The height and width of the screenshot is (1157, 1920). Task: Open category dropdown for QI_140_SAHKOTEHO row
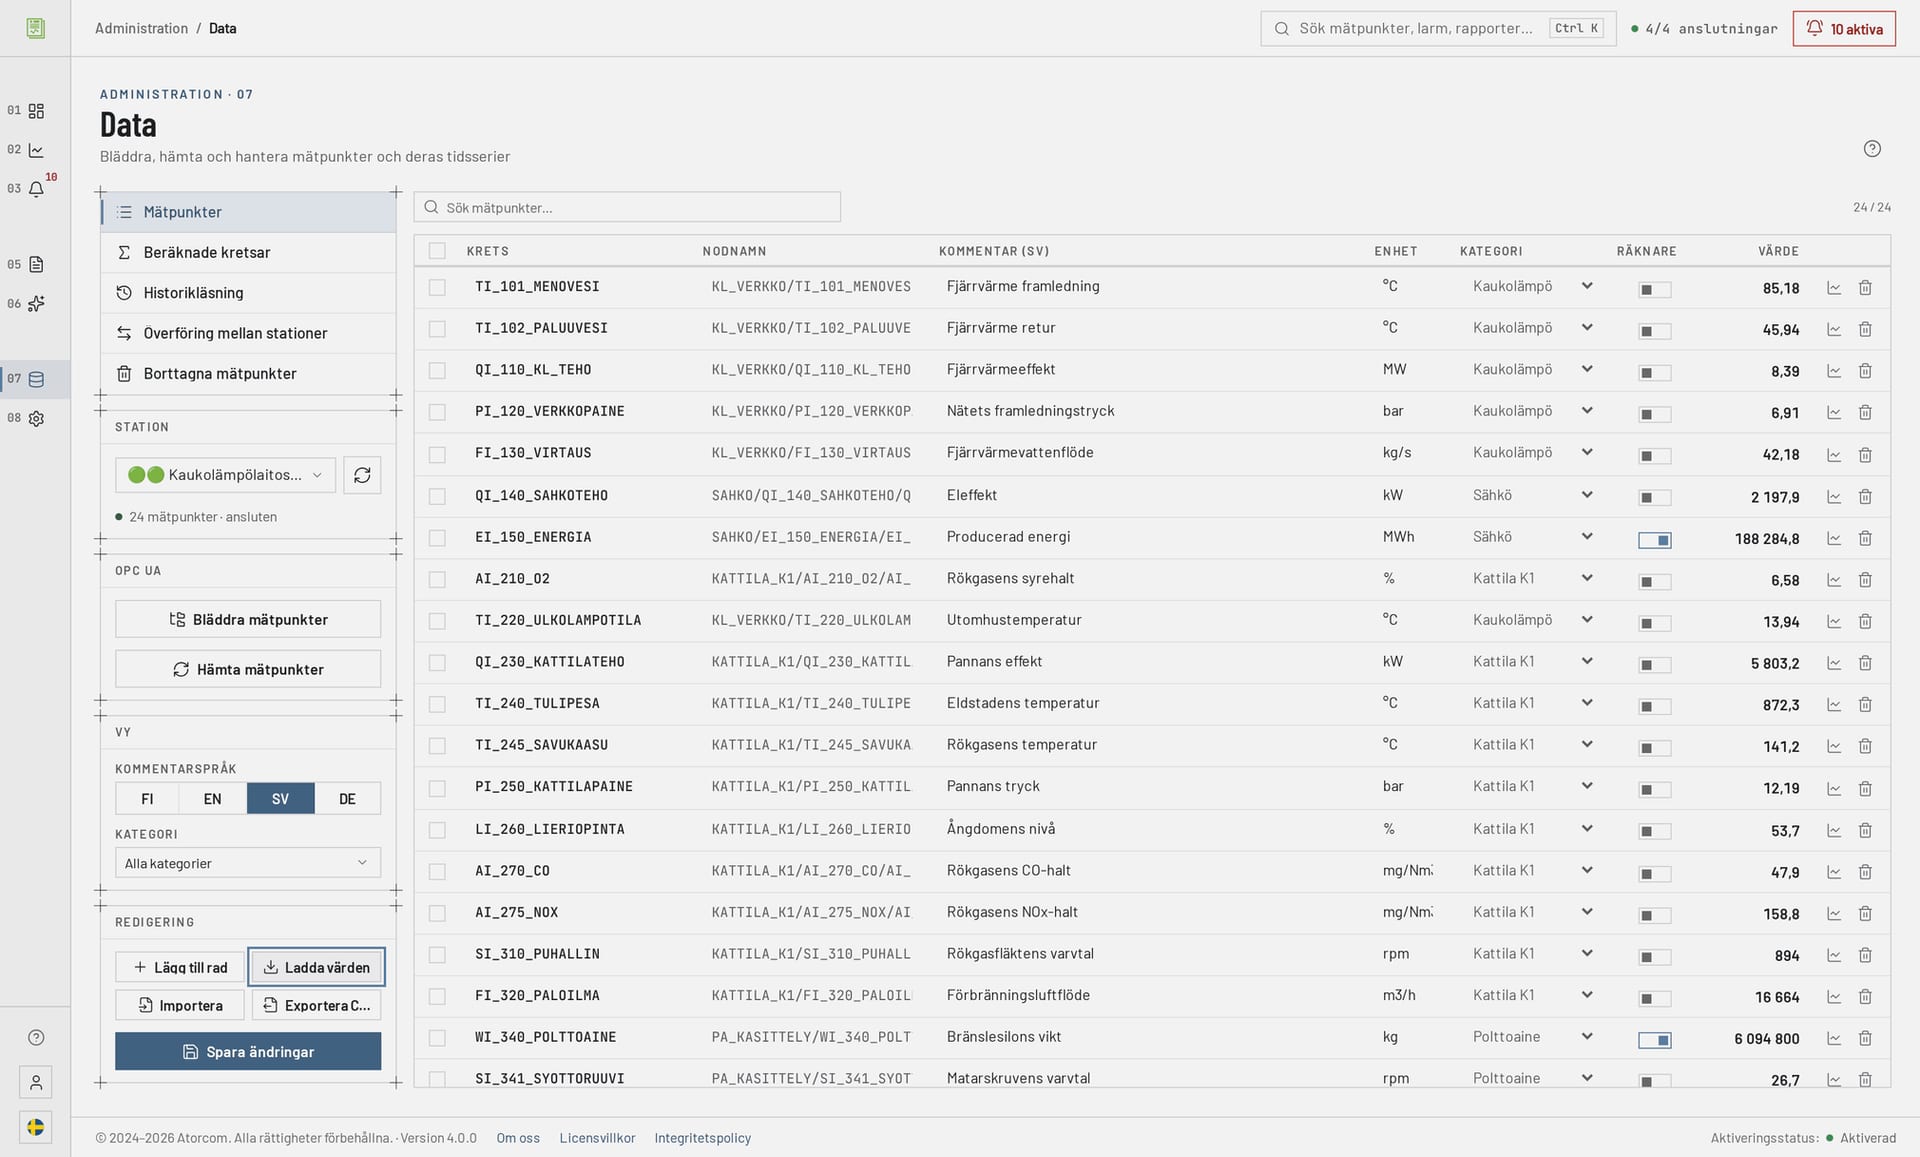coord(1532,495)
